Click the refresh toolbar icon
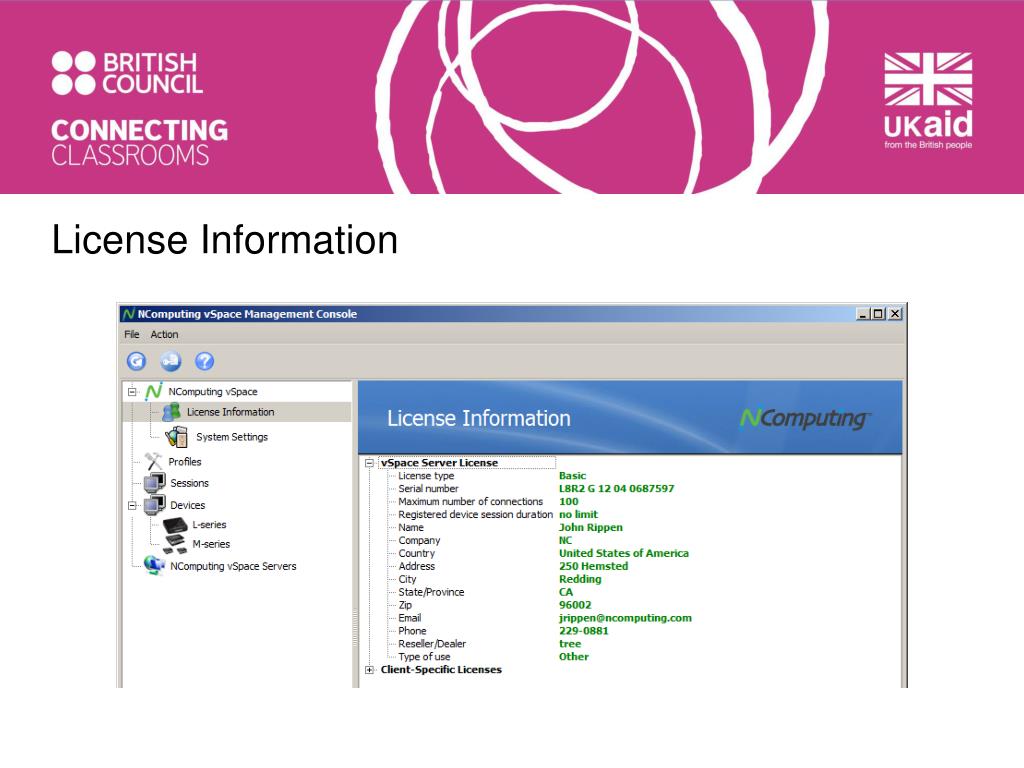1024x768 pixels. [136, 360]
